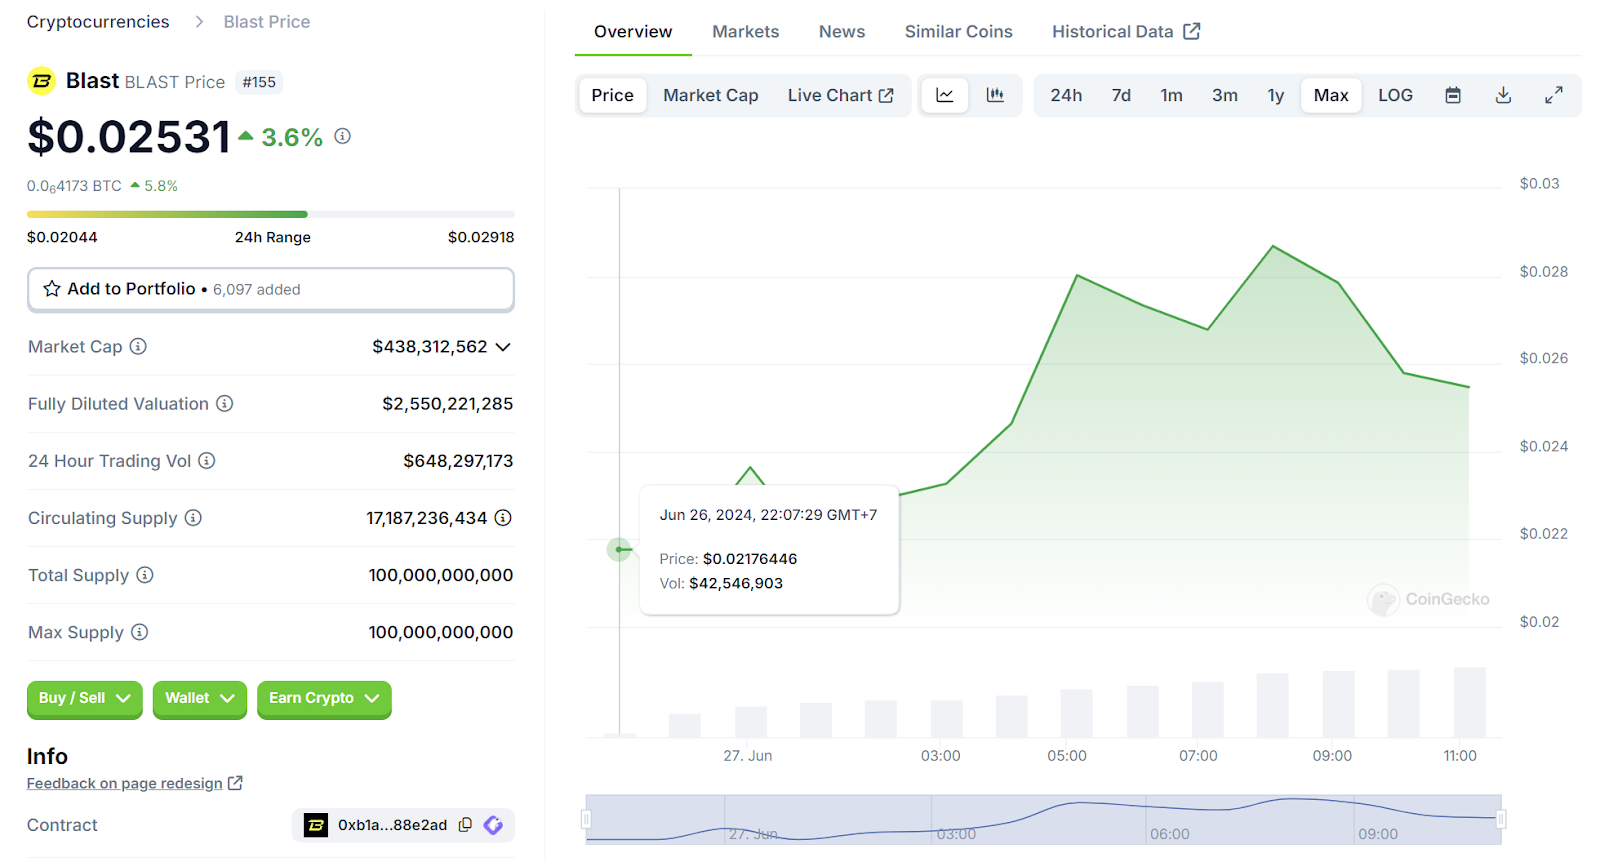Click the #155 rank badge
1600x862 pixels.
259,82
